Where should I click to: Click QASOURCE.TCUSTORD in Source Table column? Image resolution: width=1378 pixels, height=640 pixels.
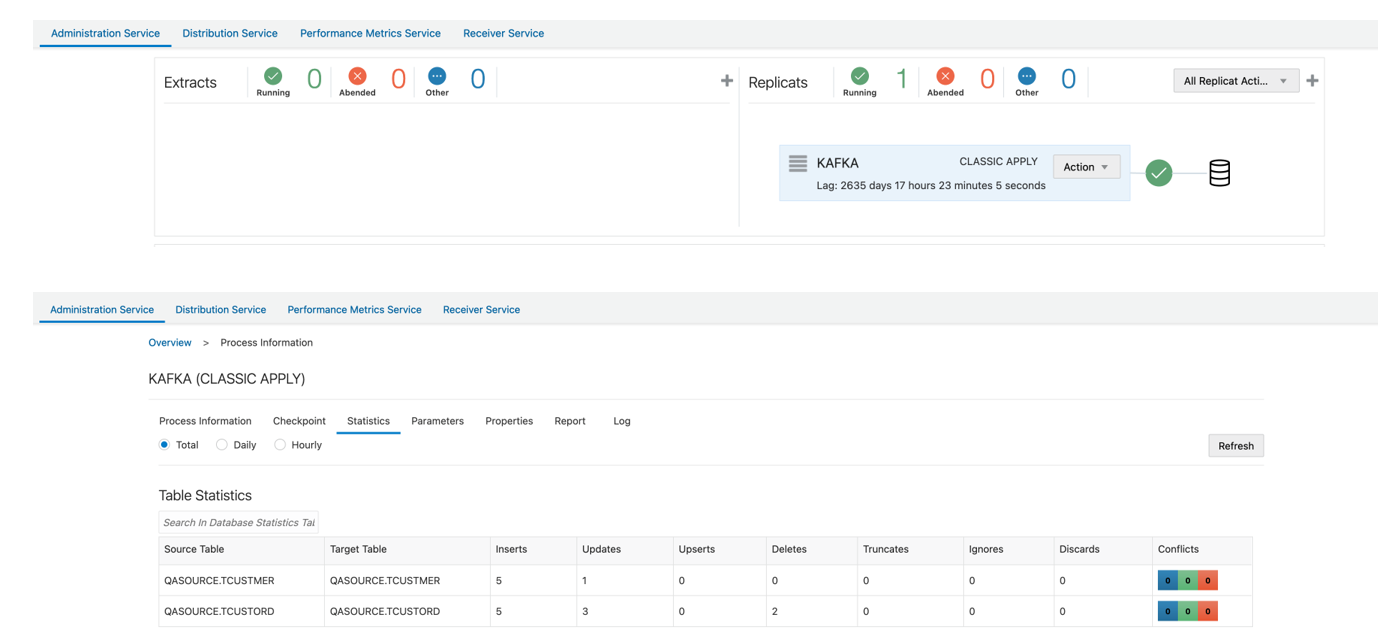[x=219, y=611]
